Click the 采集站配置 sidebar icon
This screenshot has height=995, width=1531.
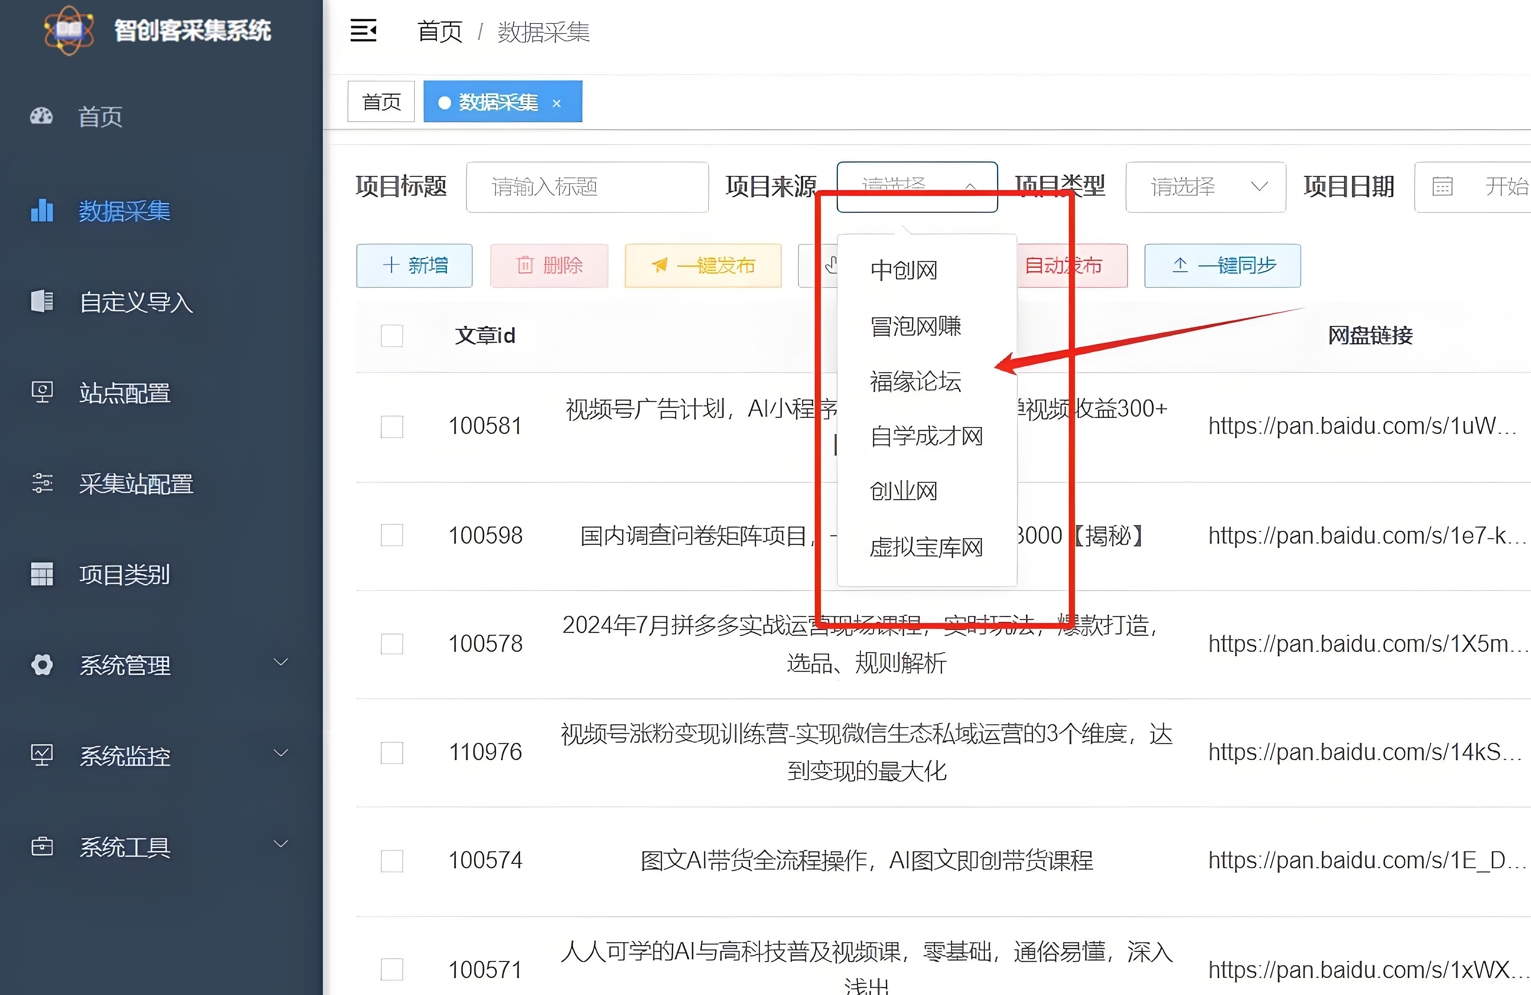[x=42, y=483]
